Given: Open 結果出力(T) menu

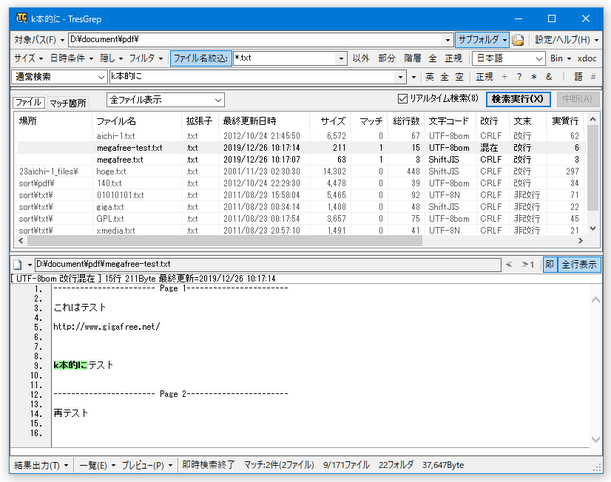Looking at the screenshot, I should pos(41,465).
